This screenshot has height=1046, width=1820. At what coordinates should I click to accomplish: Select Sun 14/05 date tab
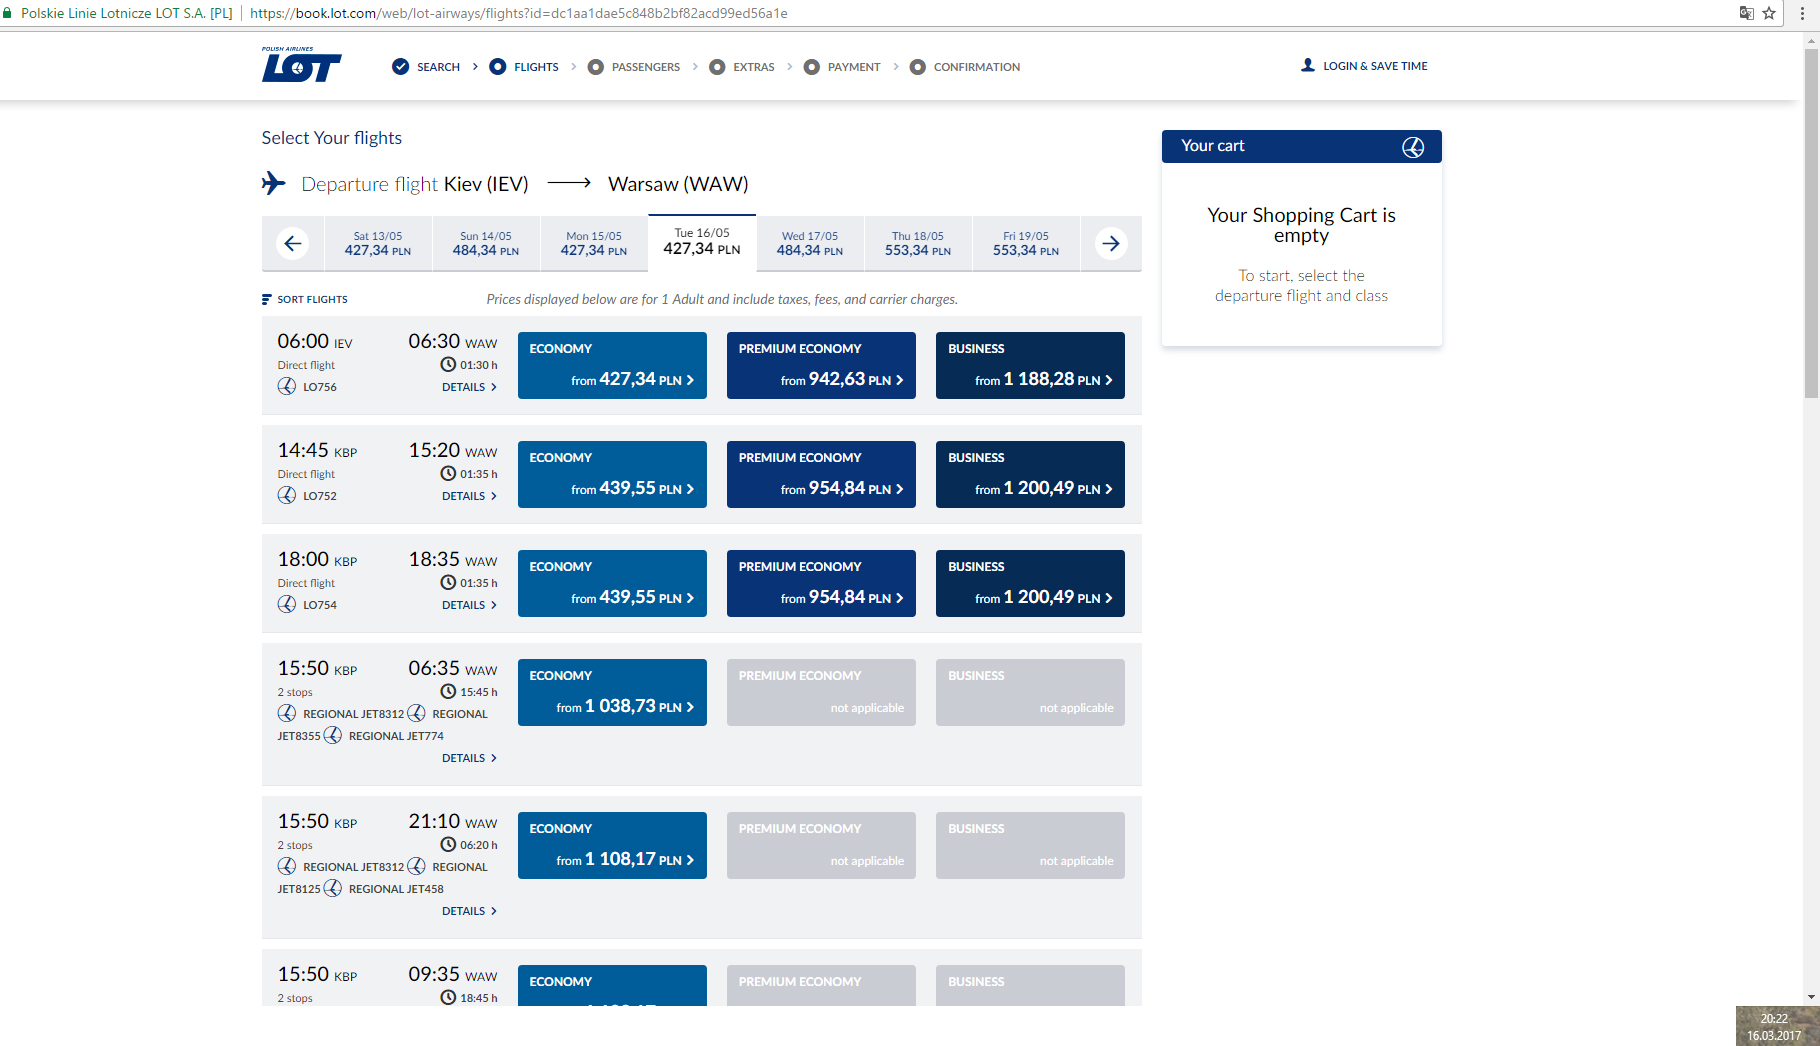click(x=486, y=244)
